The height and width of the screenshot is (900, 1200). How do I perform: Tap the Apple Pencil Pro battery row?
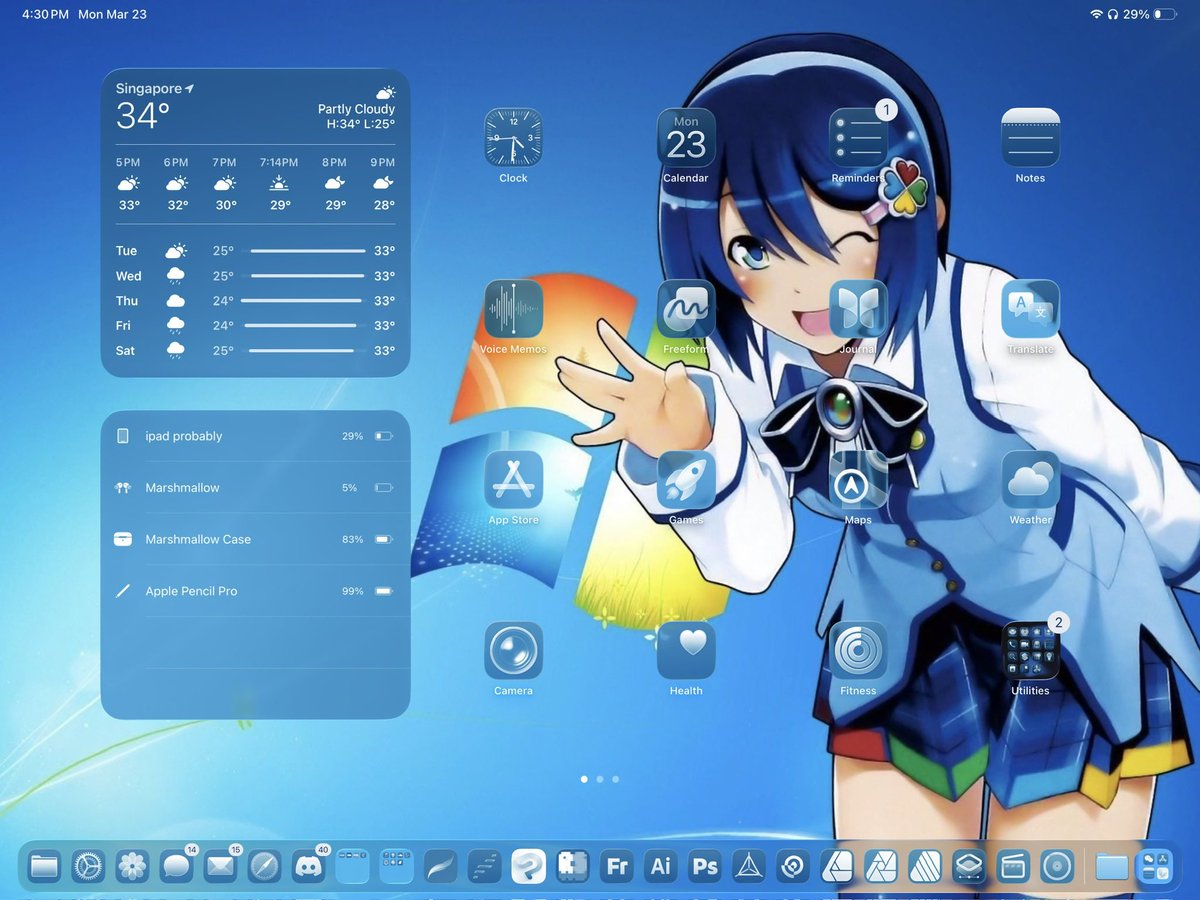click(x=255, y=591)
